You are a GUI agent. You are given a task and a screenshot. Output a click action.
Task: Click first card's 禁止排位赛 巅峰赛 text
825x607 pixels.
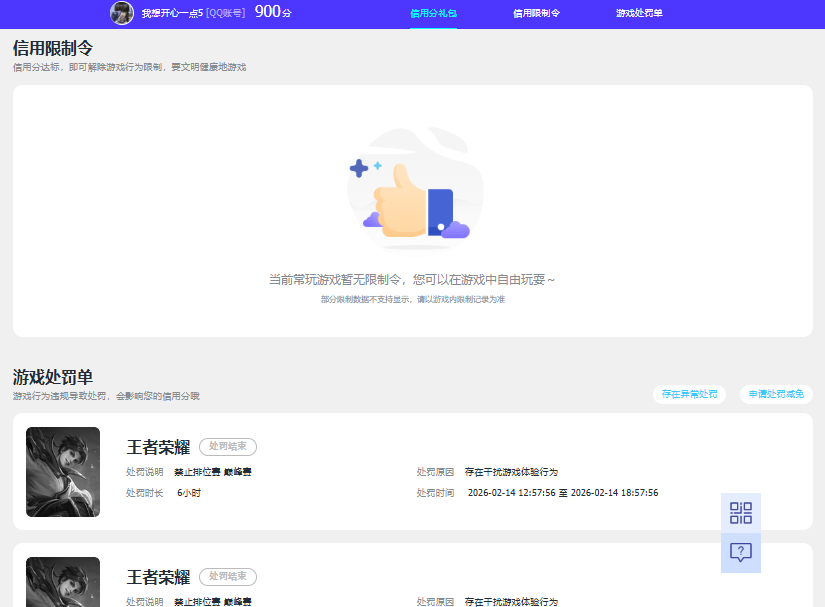click(213, 472)
